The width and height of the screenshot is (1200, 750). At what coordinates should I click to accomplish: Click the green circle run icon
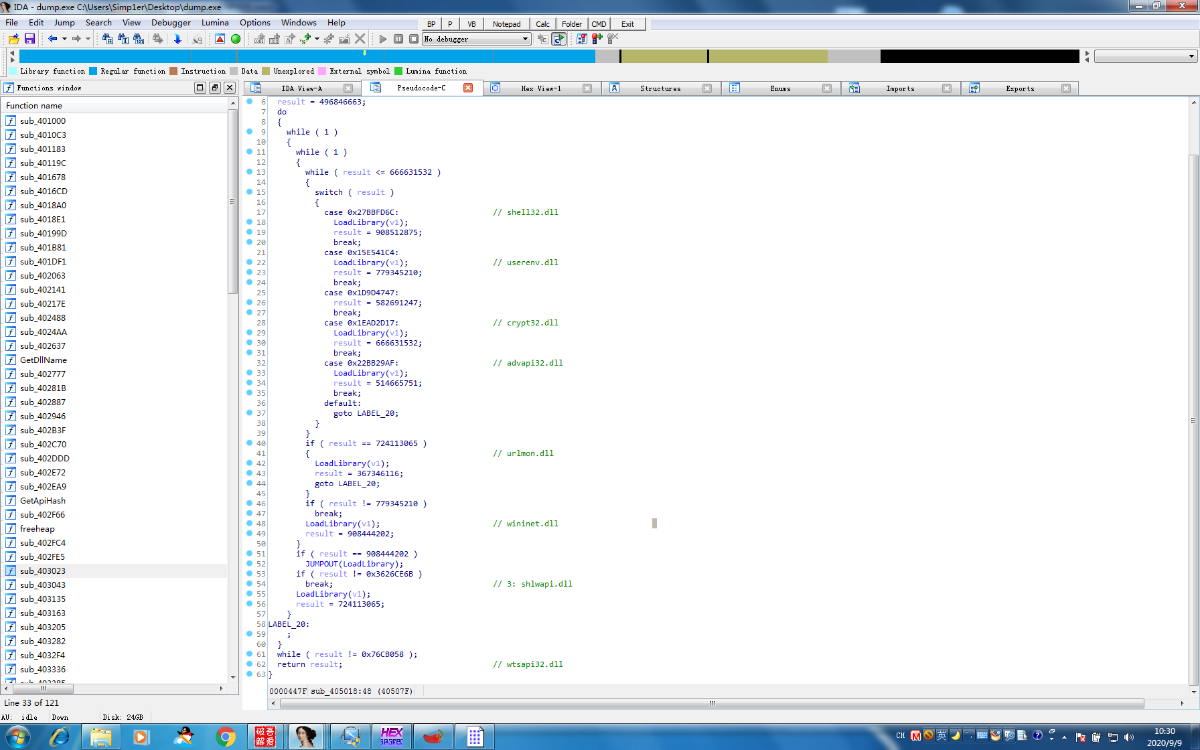(x=235, y=39)
